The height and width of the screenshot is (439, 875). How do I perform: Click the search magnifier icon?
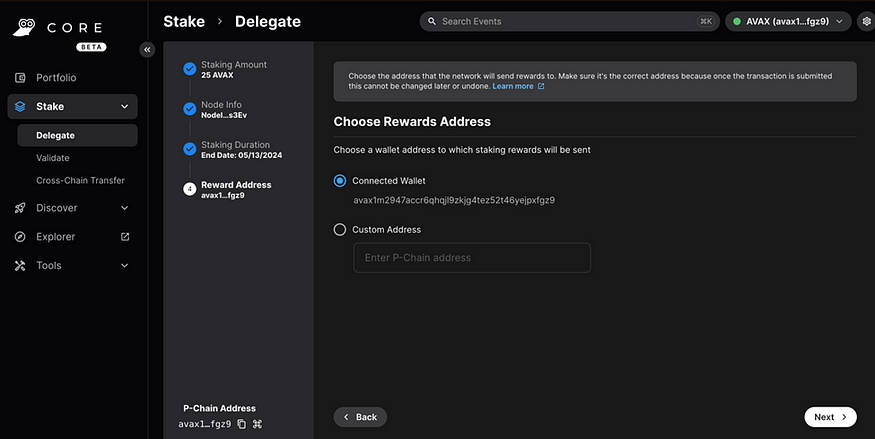[x=432, y=21]
